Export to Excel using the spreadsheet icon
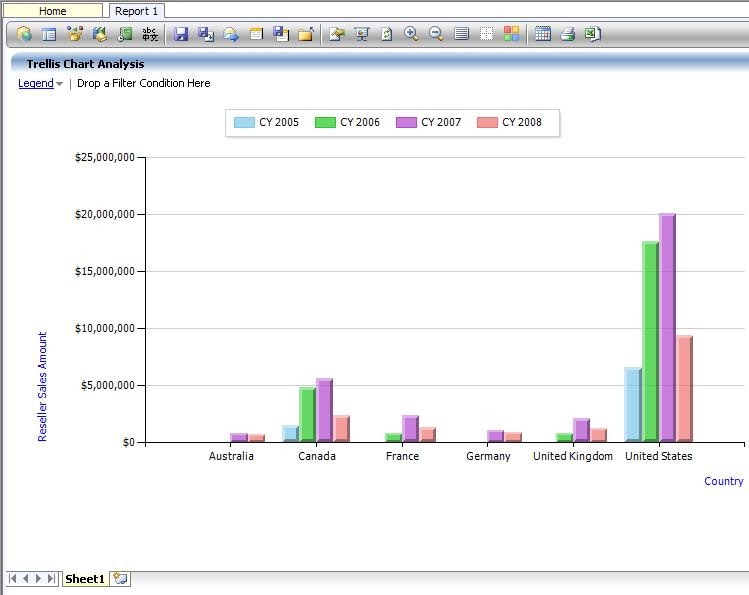The image size is (749, 595). click(593, 34)
